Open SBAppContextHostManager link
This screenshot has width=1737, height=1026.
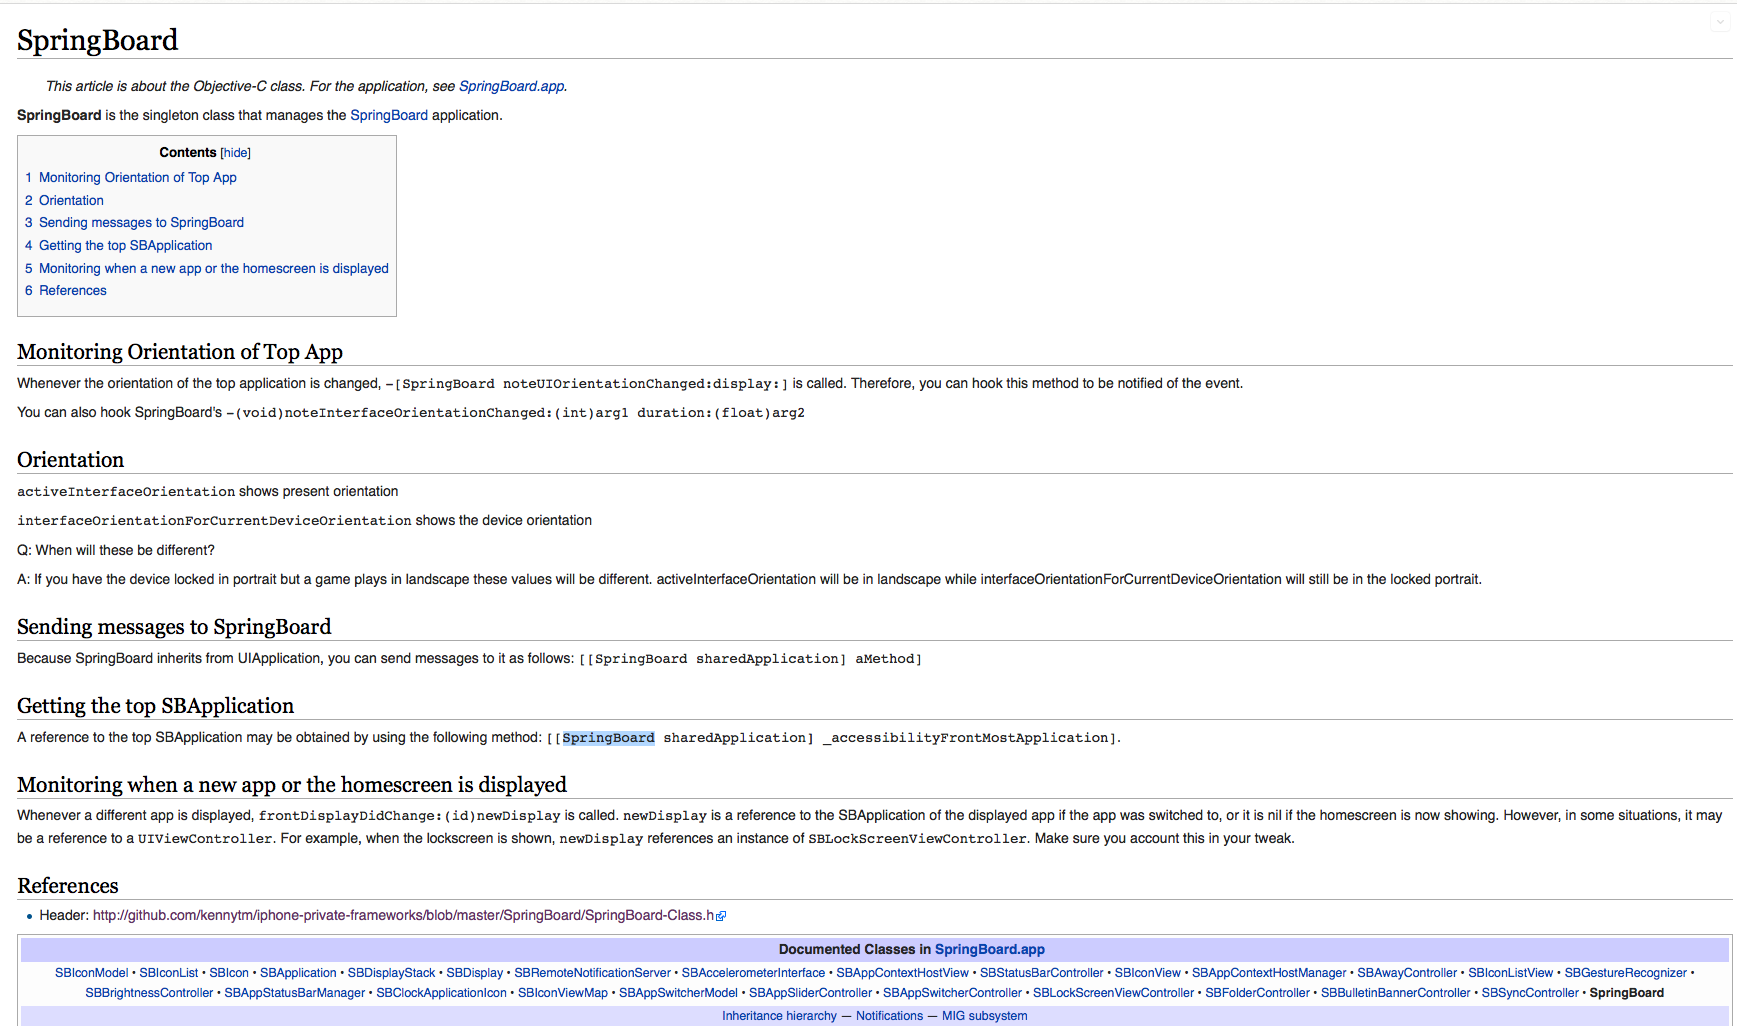(1269, 973)
